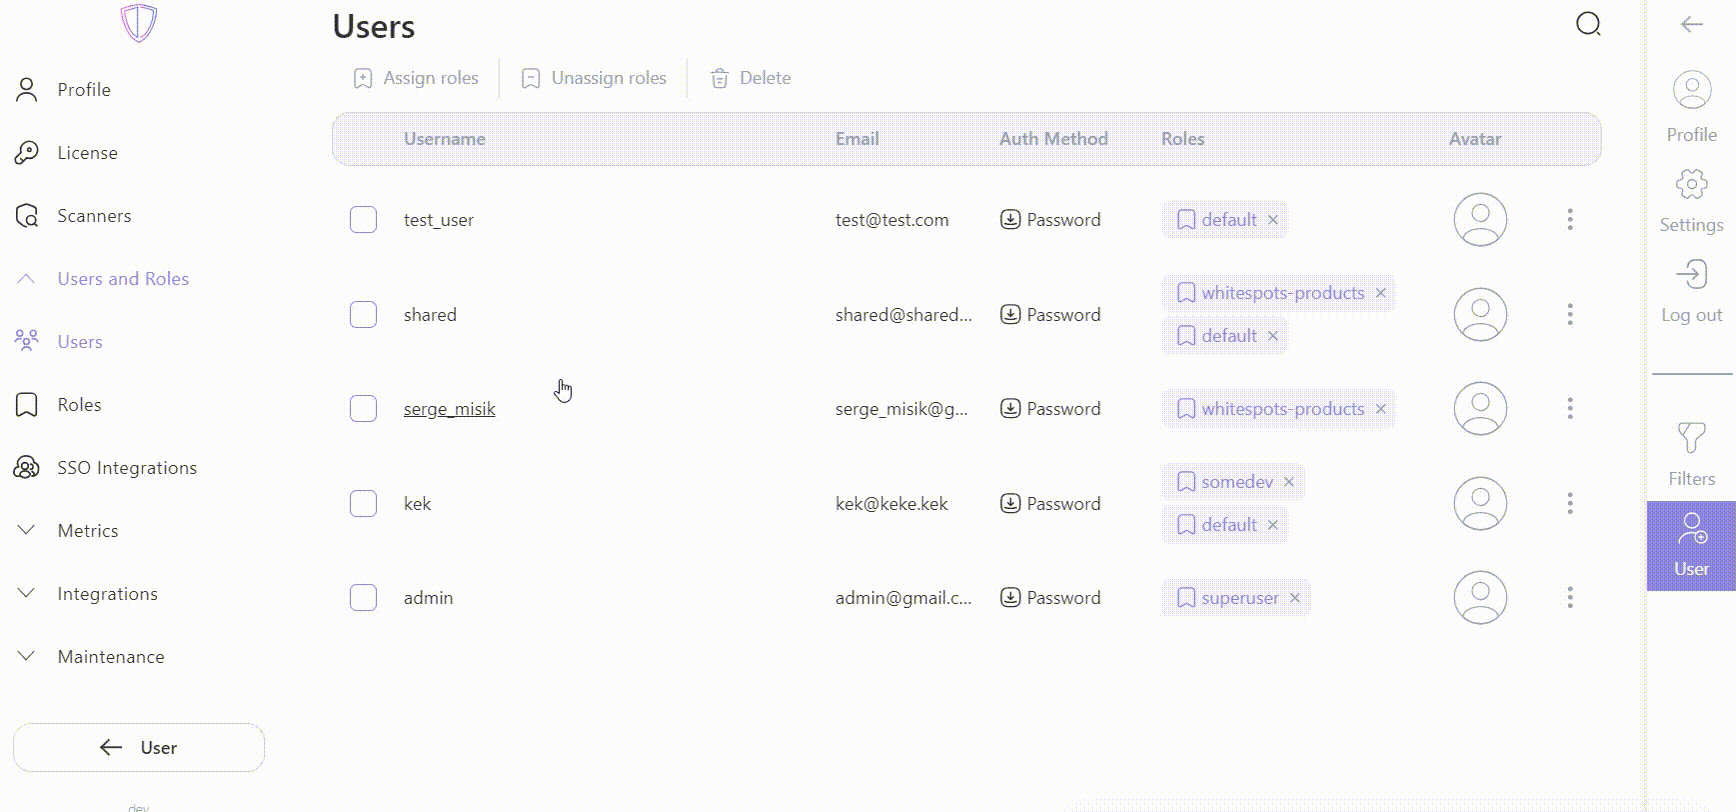Viewport: 1736px width, 812px height.
Task: Open three-dot menu for test_user
Action: [1570, 220]
